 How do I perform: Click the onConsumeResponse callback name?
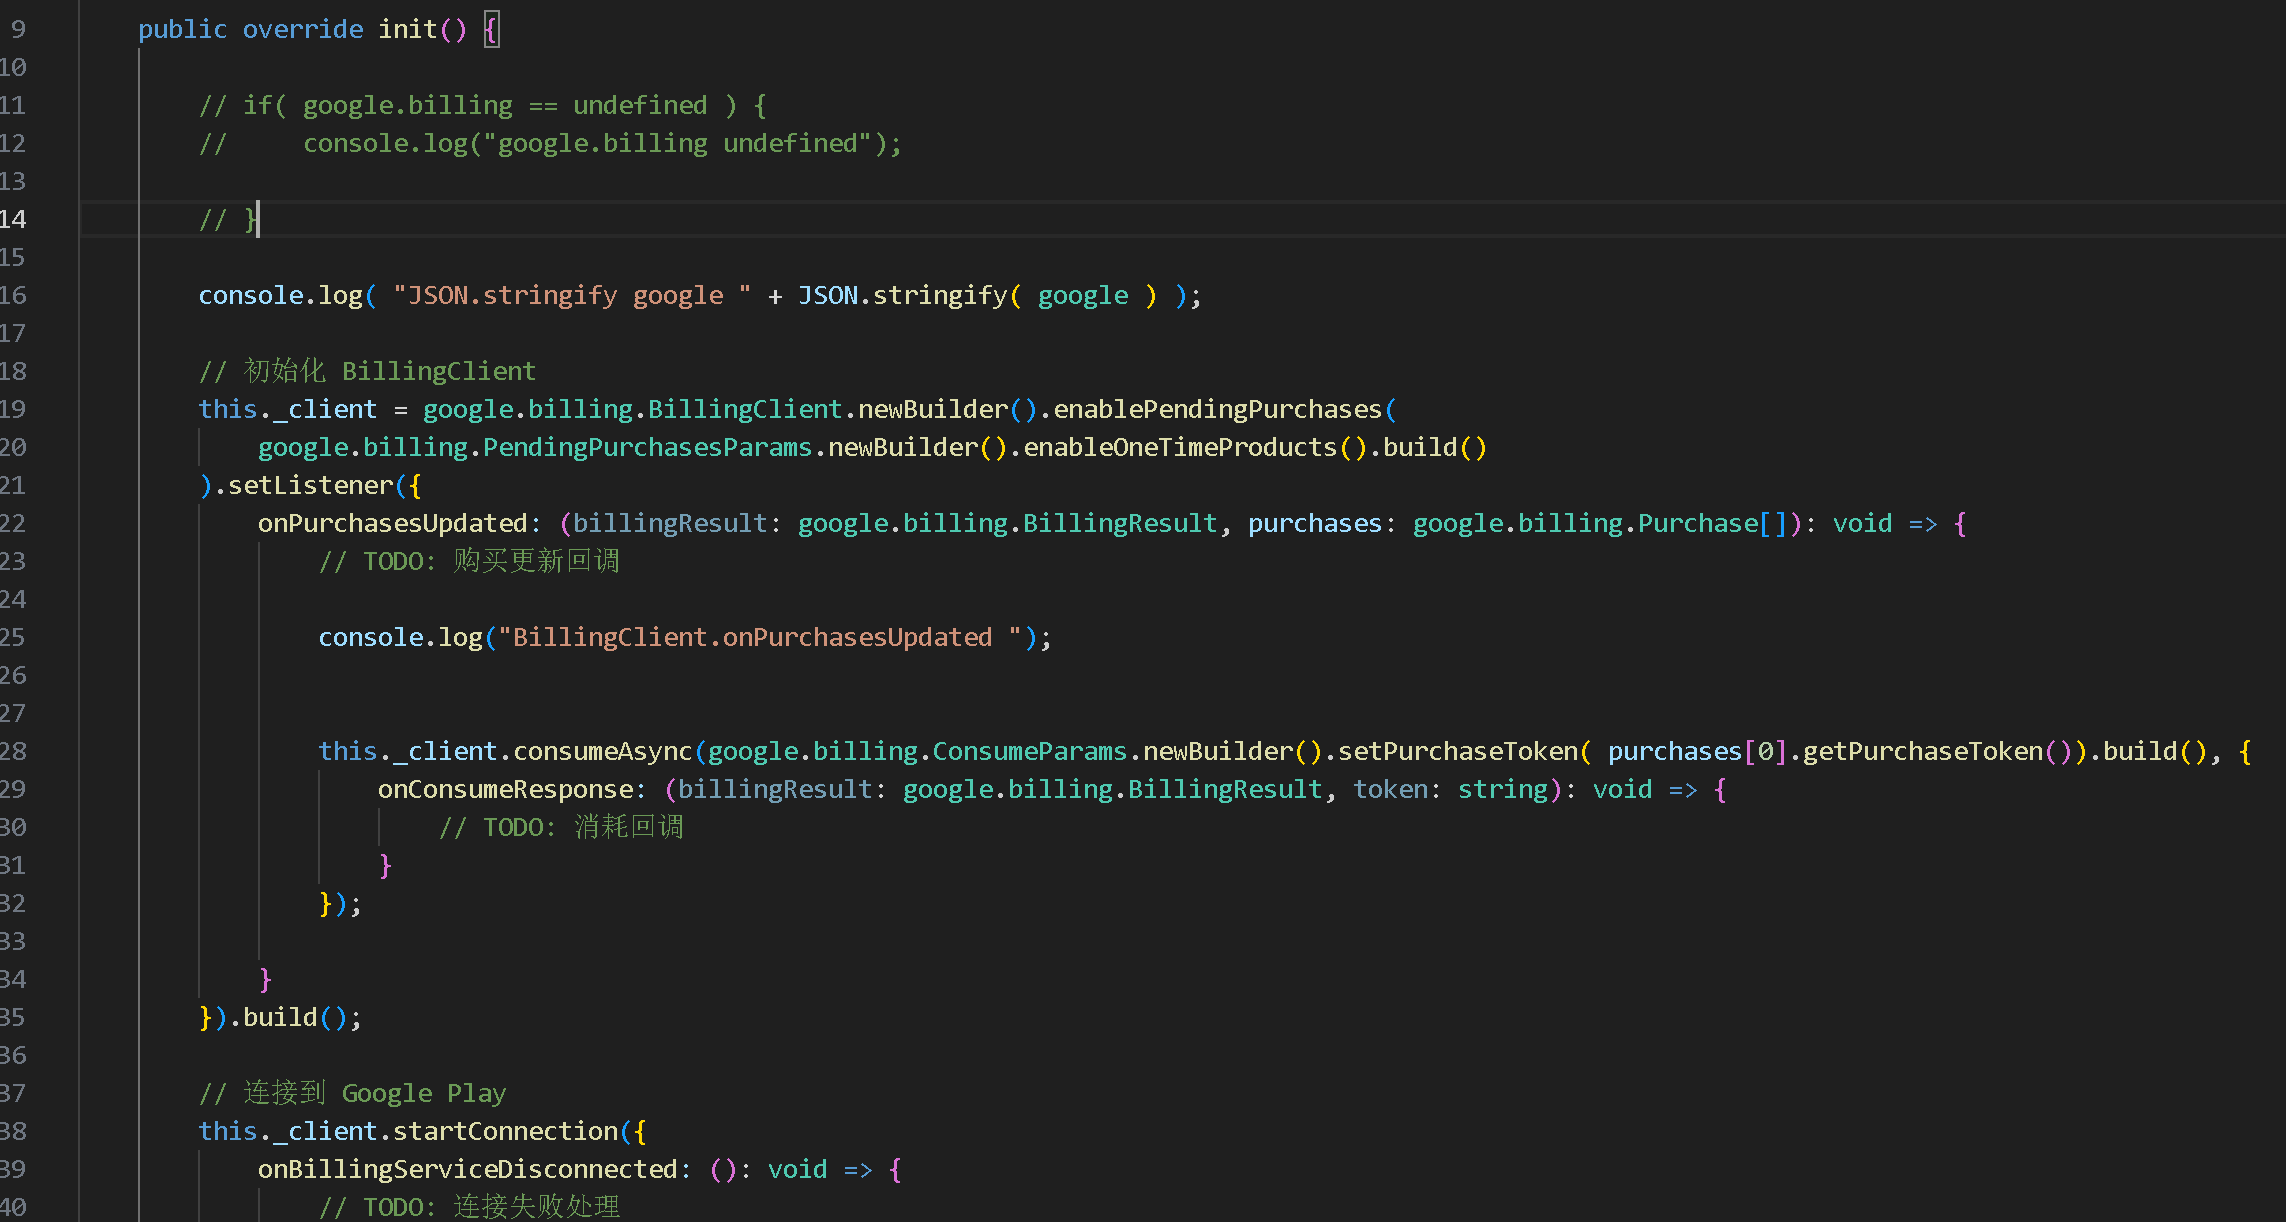505,789
